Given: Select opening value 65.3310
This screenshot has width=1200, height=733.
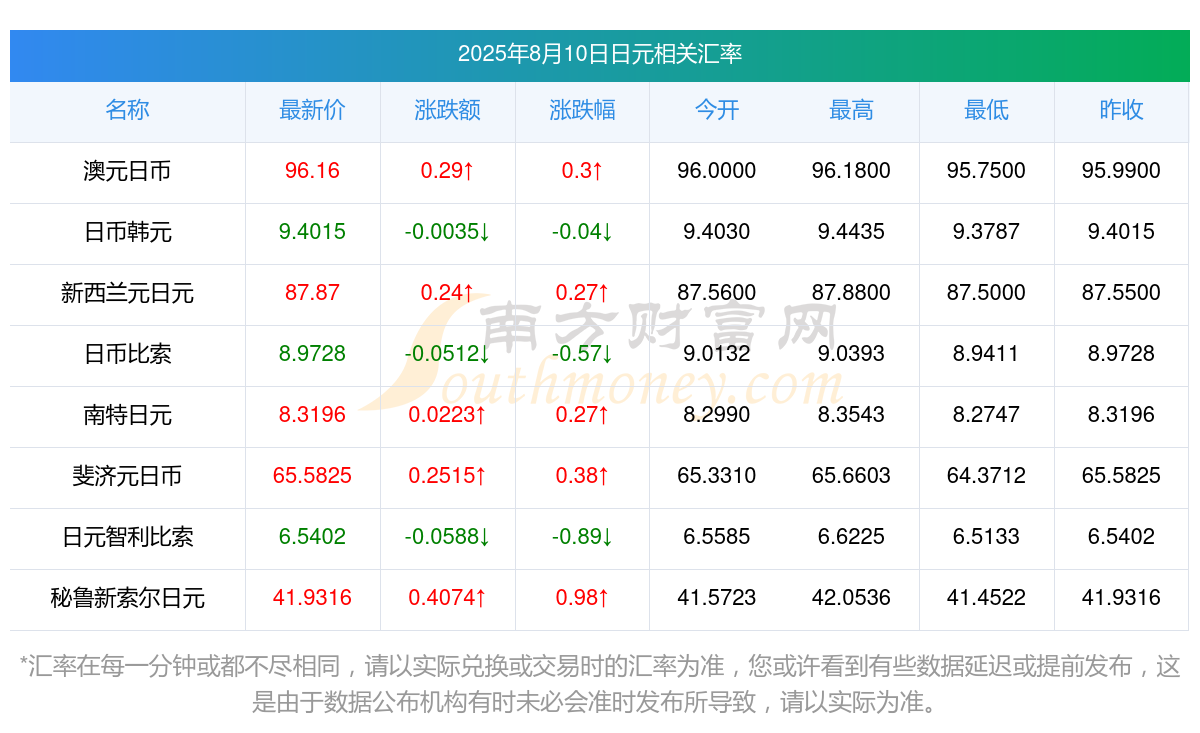Looking at the screenshot, I should coord(717,476).
